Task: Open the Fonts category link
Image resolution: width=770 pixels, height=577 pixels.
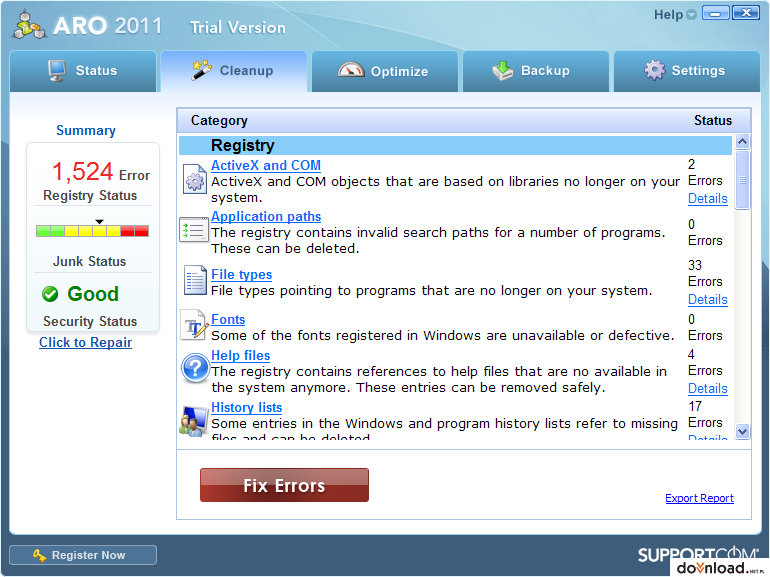Action: pos(228,319)
